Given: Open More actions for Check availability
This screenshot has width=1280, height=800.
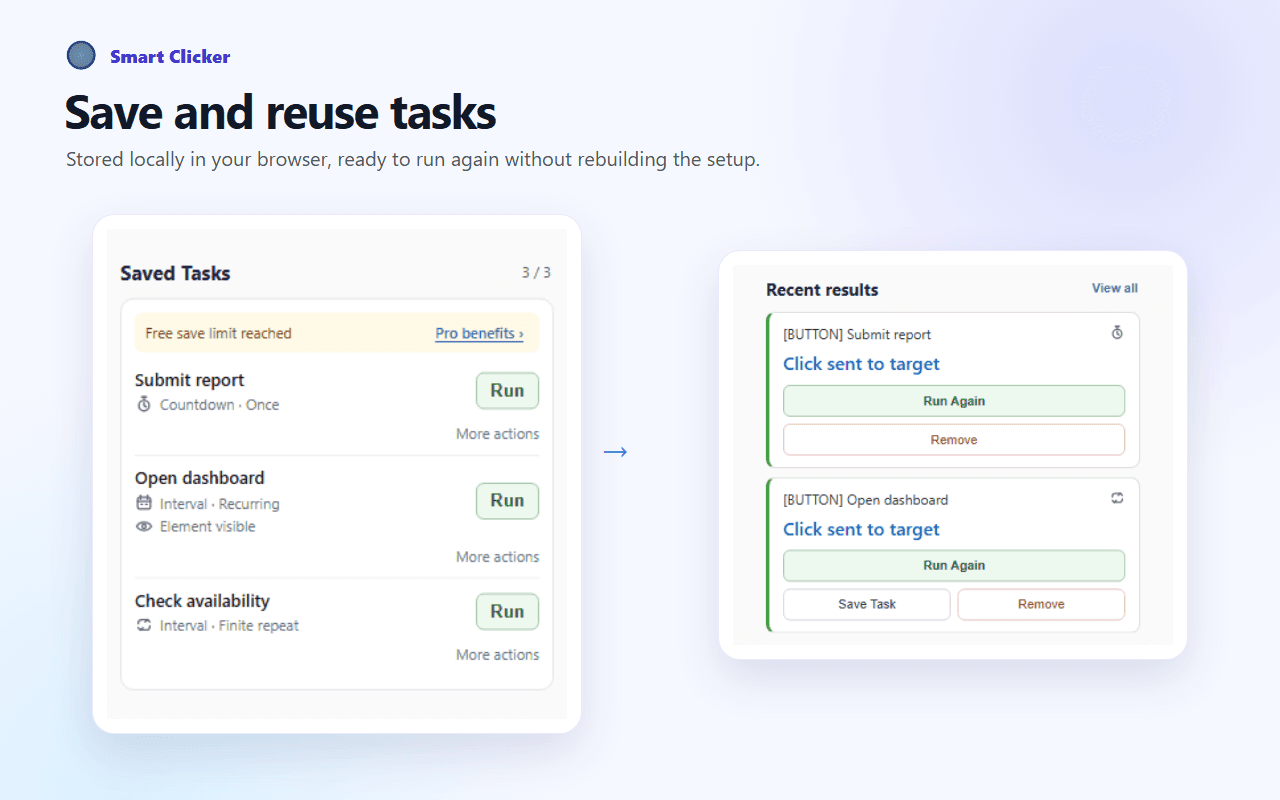Looking at the screenshot, I should 497,655.
